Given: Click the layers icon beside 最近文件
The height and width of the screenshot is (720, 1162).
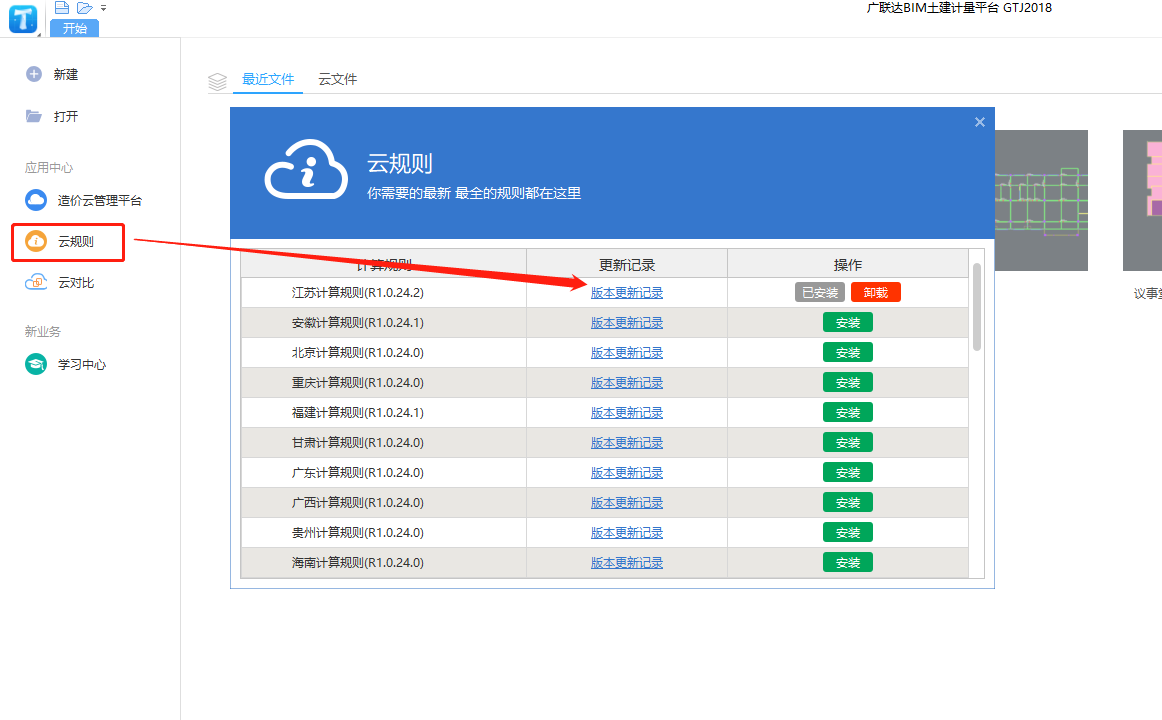Looking at the screenshot, I should pyautogui.click(x=217, y=81).
